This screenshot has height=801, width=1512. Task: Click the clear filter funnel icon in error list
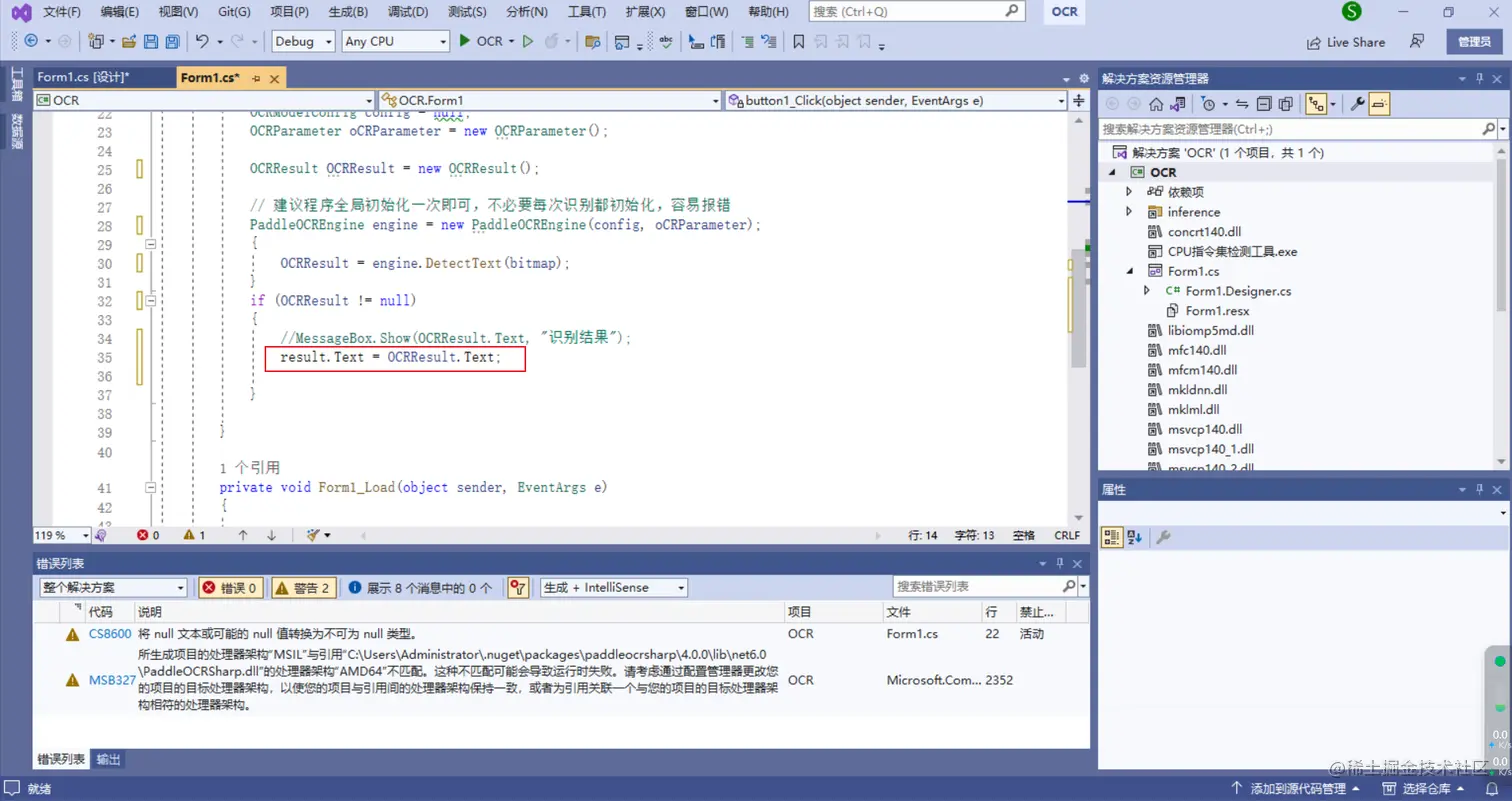(x=517, y=588)
